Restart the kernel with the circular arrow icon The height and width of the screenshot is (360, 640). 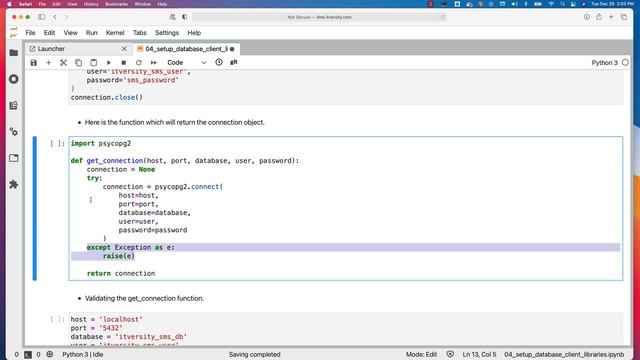[x=139, y=62]
